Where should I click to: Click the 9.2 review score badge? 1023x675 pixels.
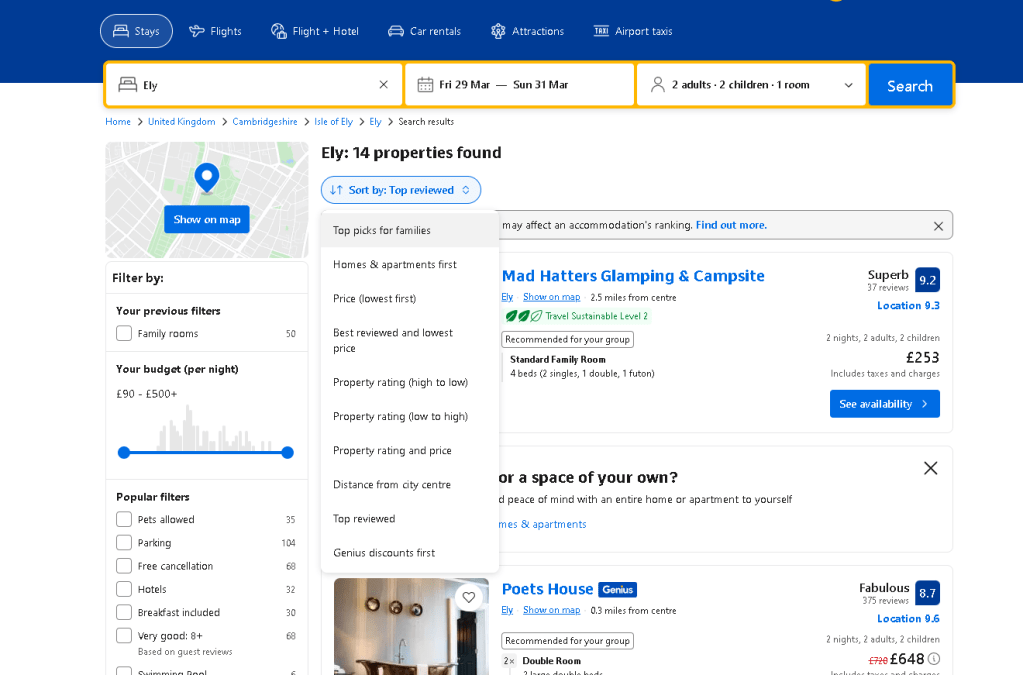[927, 280]
